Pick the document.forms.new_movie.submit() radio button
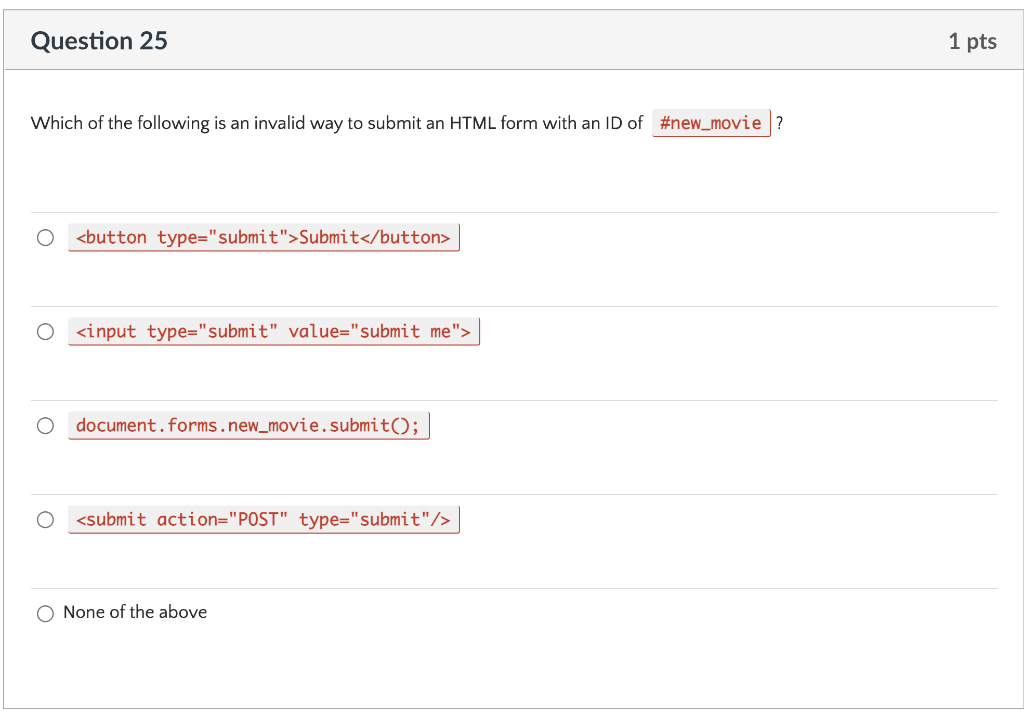This screenshot has height=716, width=1024. pos(45,426)
